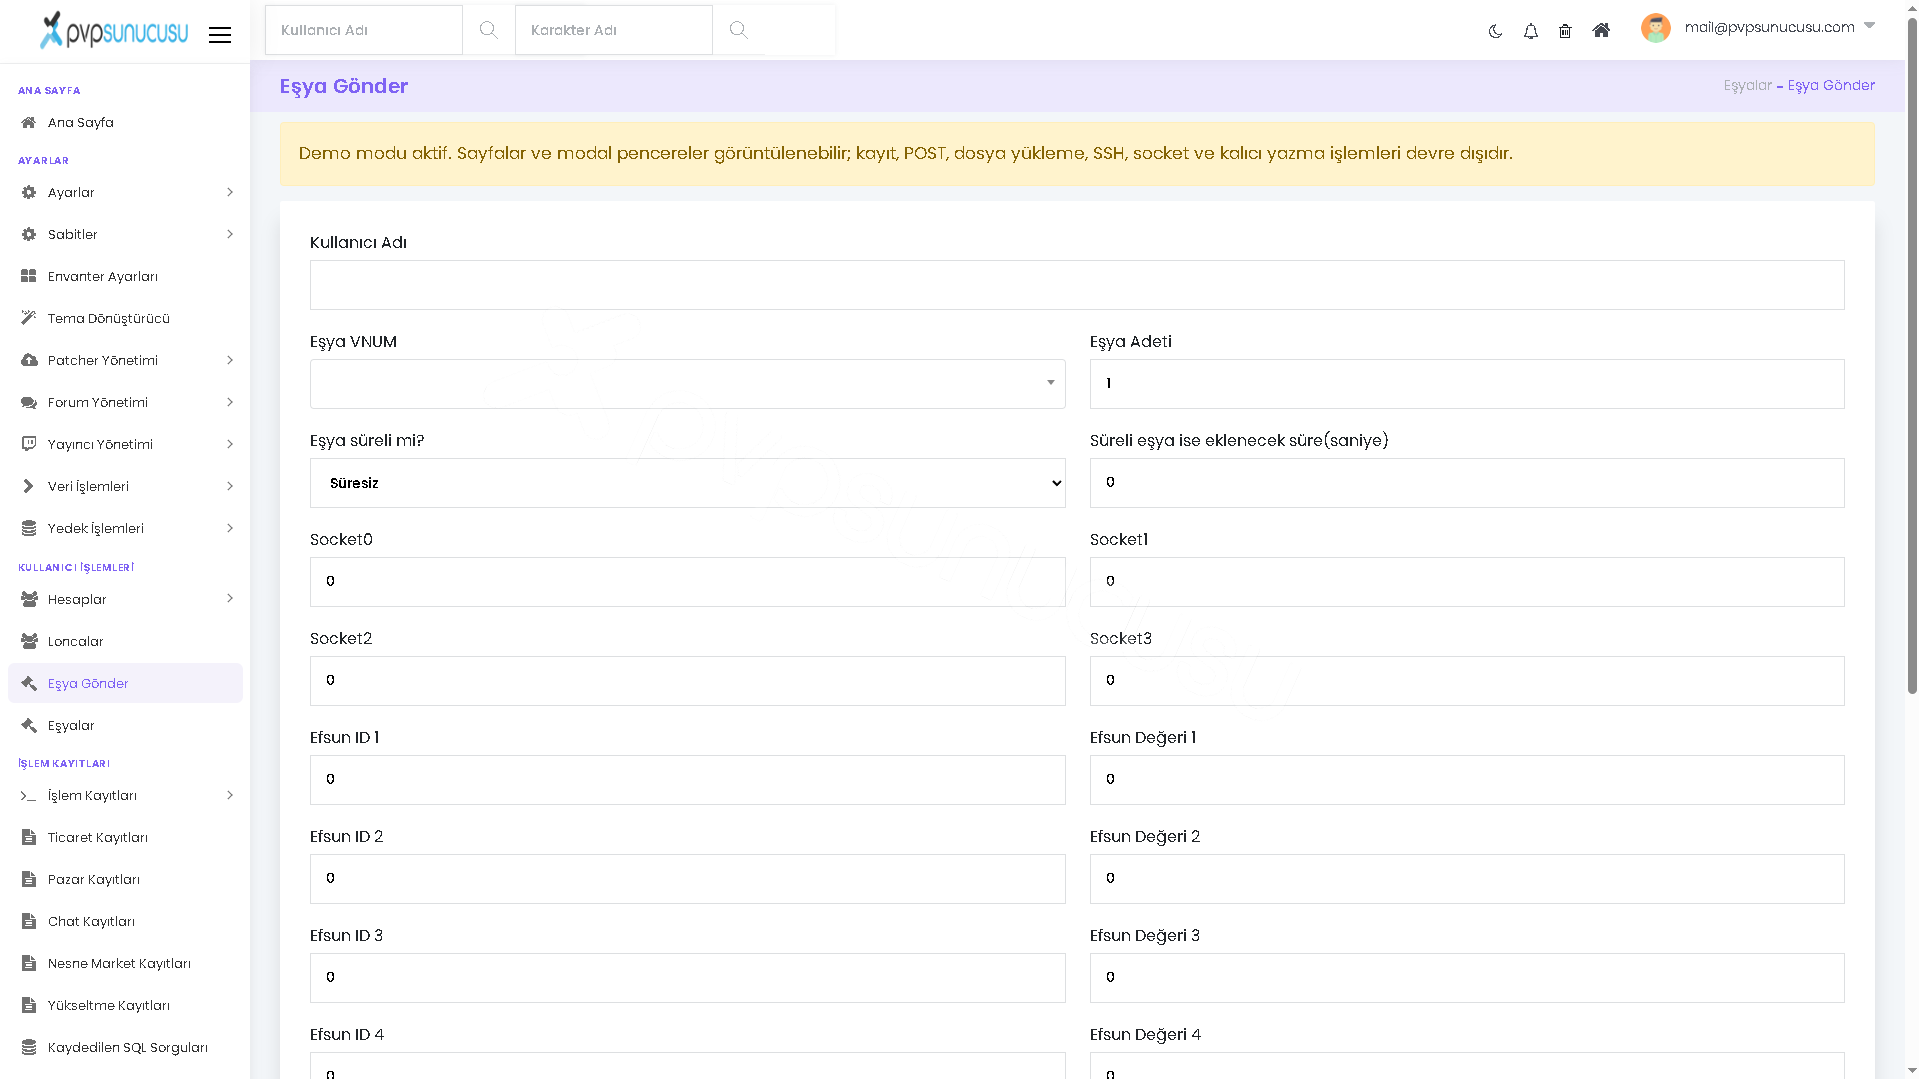
Task: Click the Socket1 input field
Action: click(1467, 582)
